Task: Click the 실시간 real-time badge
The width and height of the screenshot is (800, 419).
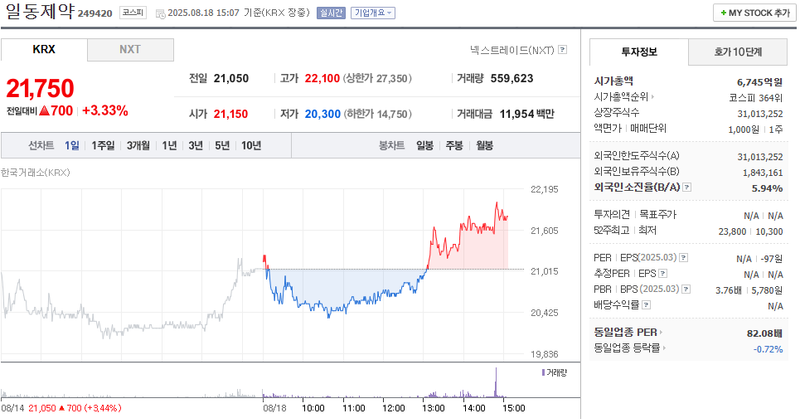Action: tap(331, 13)
